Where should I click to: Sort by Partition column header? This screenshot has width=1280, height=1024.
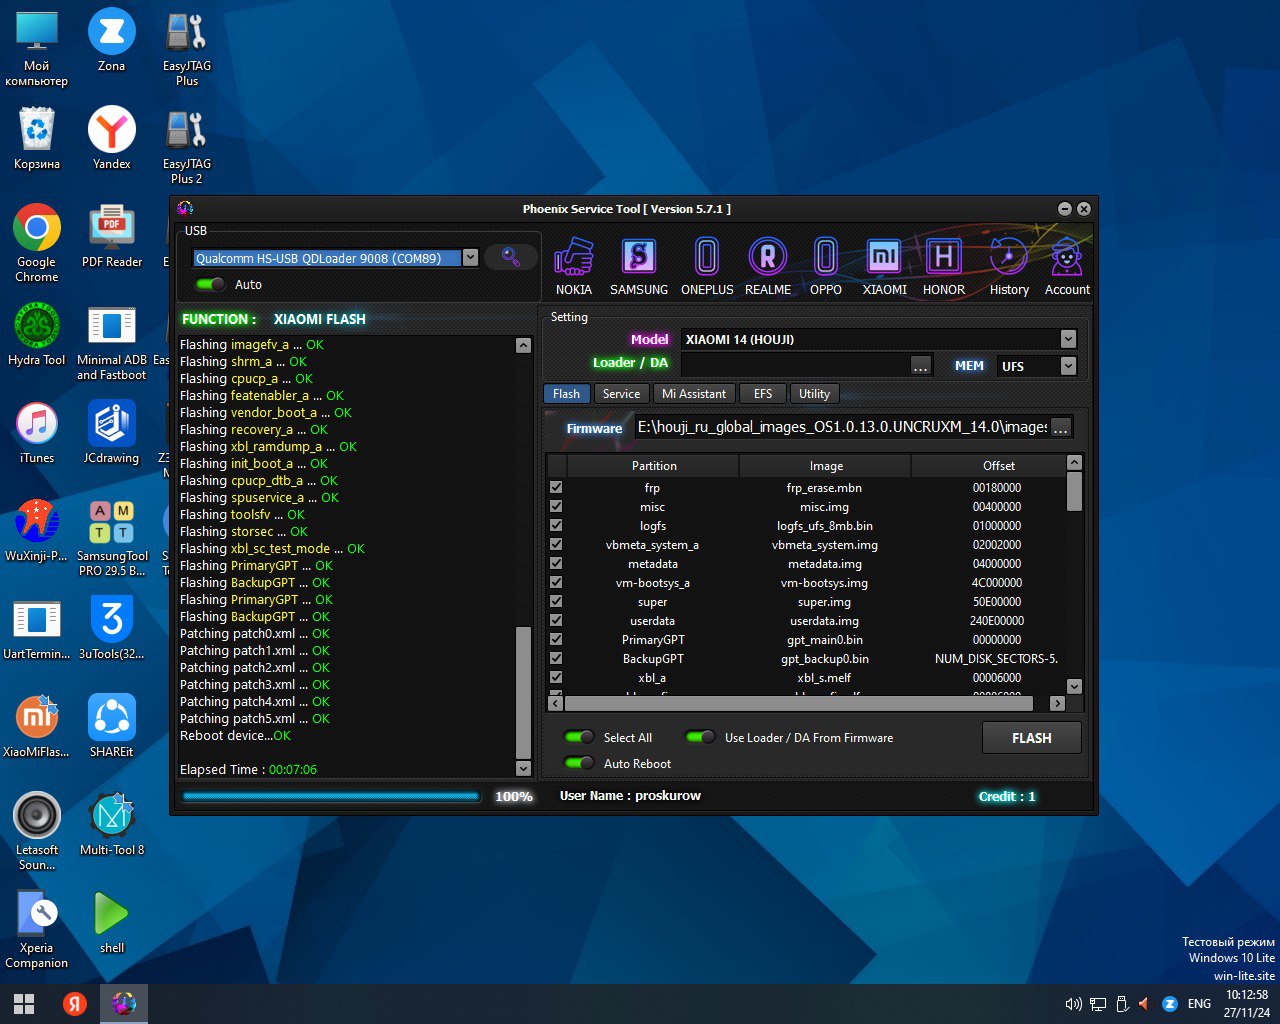654,466
